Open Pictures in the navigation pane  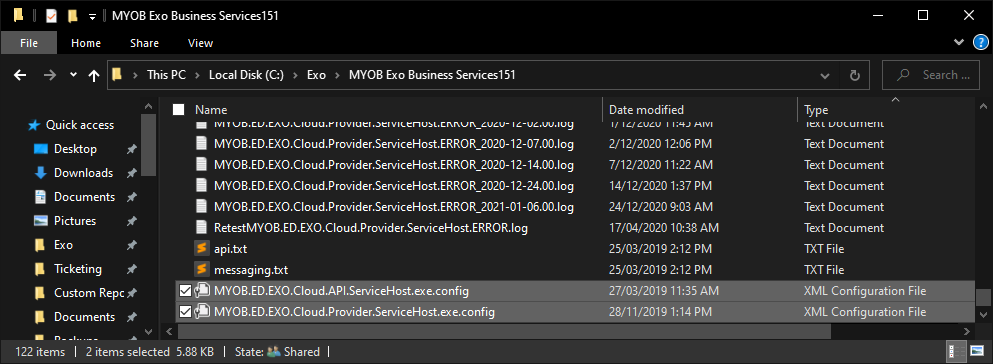click(x=75, y=221)
